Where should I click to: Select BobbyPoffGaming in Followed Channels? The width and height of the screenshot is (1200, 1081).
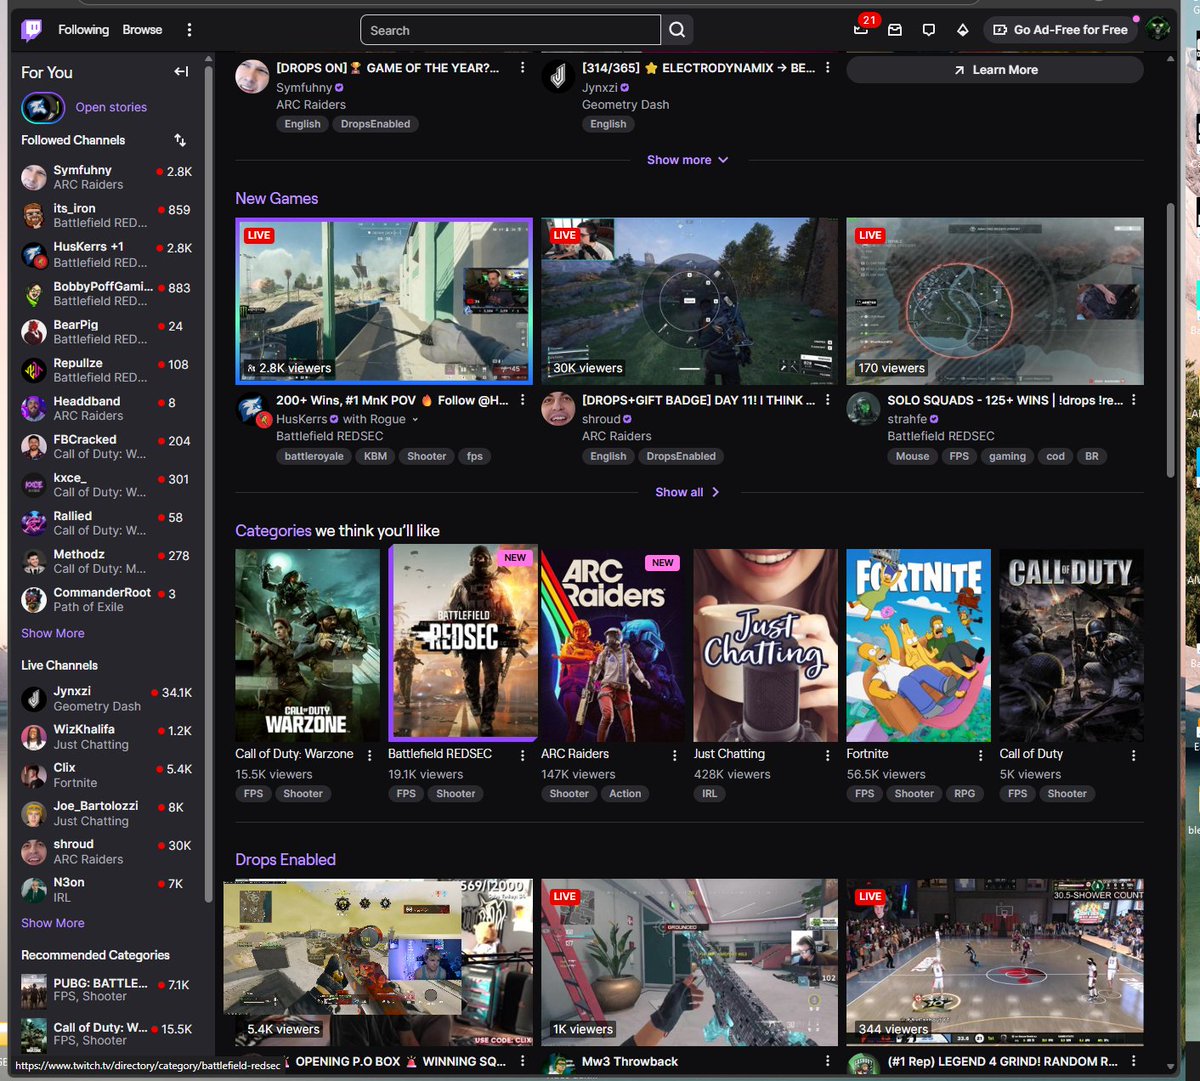107,293
